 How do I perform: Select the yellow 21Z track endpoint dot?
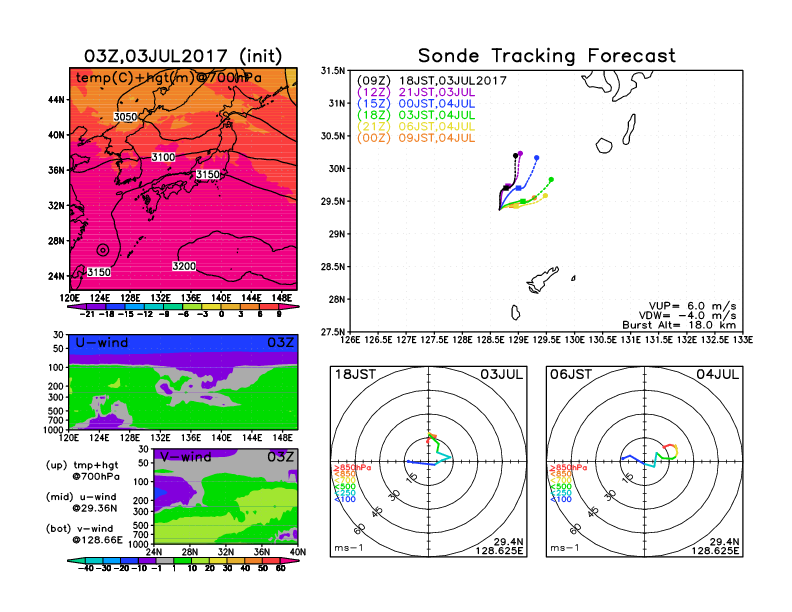coord(545,196)
